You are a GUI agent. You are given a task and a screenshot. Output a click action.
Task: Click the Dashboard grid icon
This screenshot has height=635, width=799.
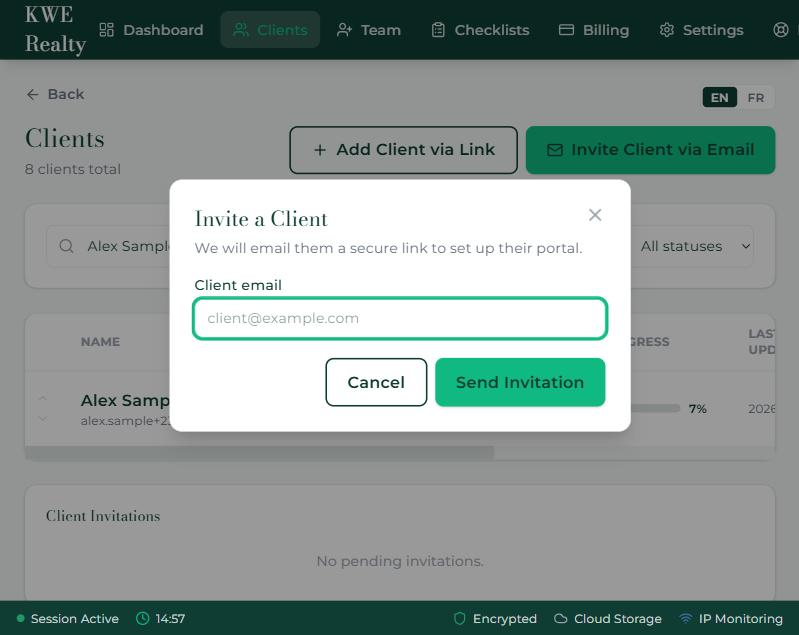(106, 30)
